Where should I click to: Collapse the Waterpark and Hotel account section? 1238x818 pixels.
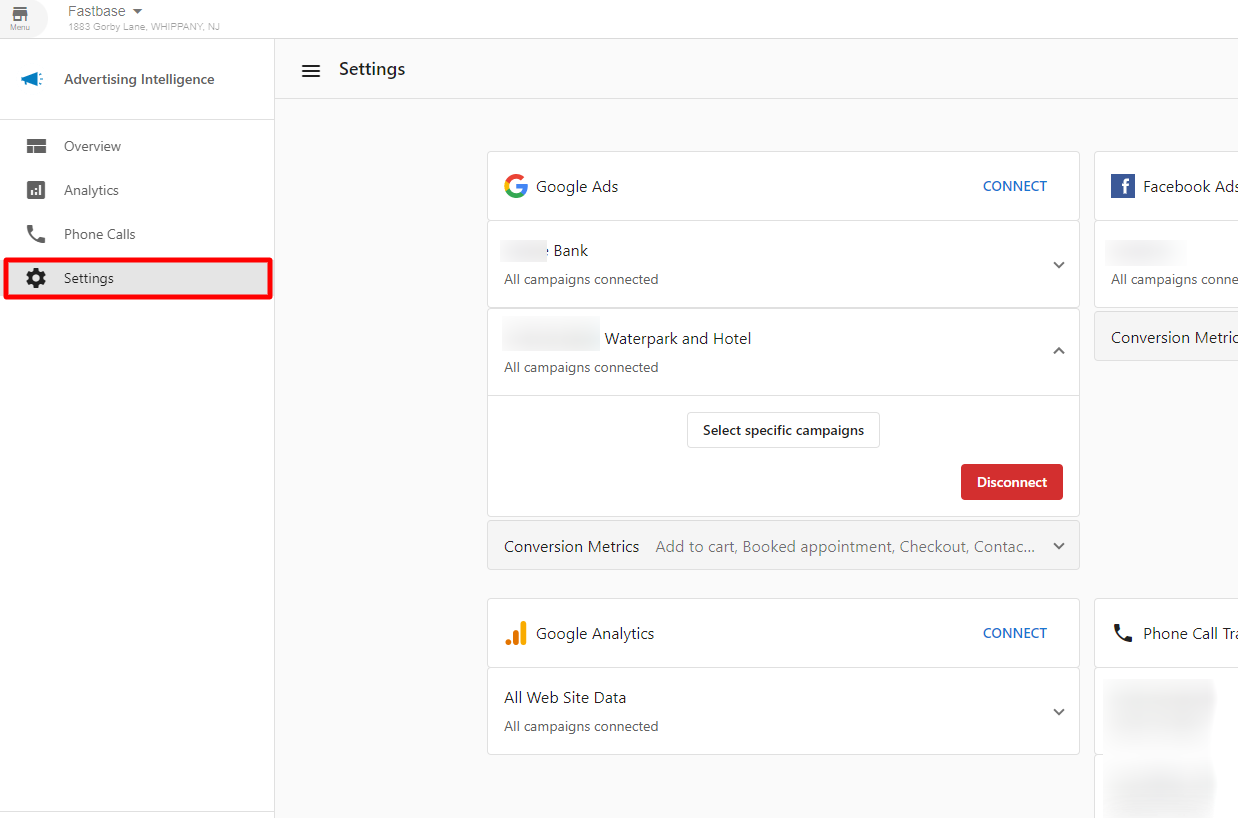(x=1058, y=351)
